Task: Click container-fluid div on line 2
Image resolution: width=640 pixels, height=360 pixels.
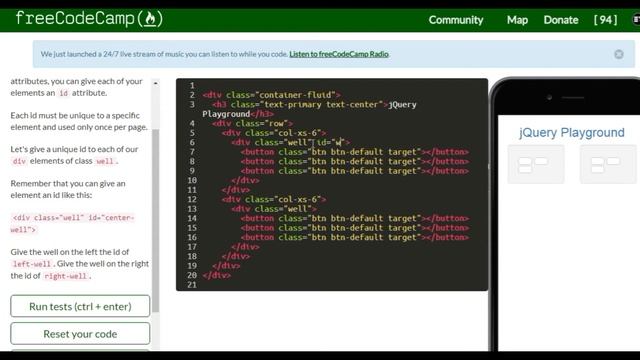Action: tap(271, 95)
